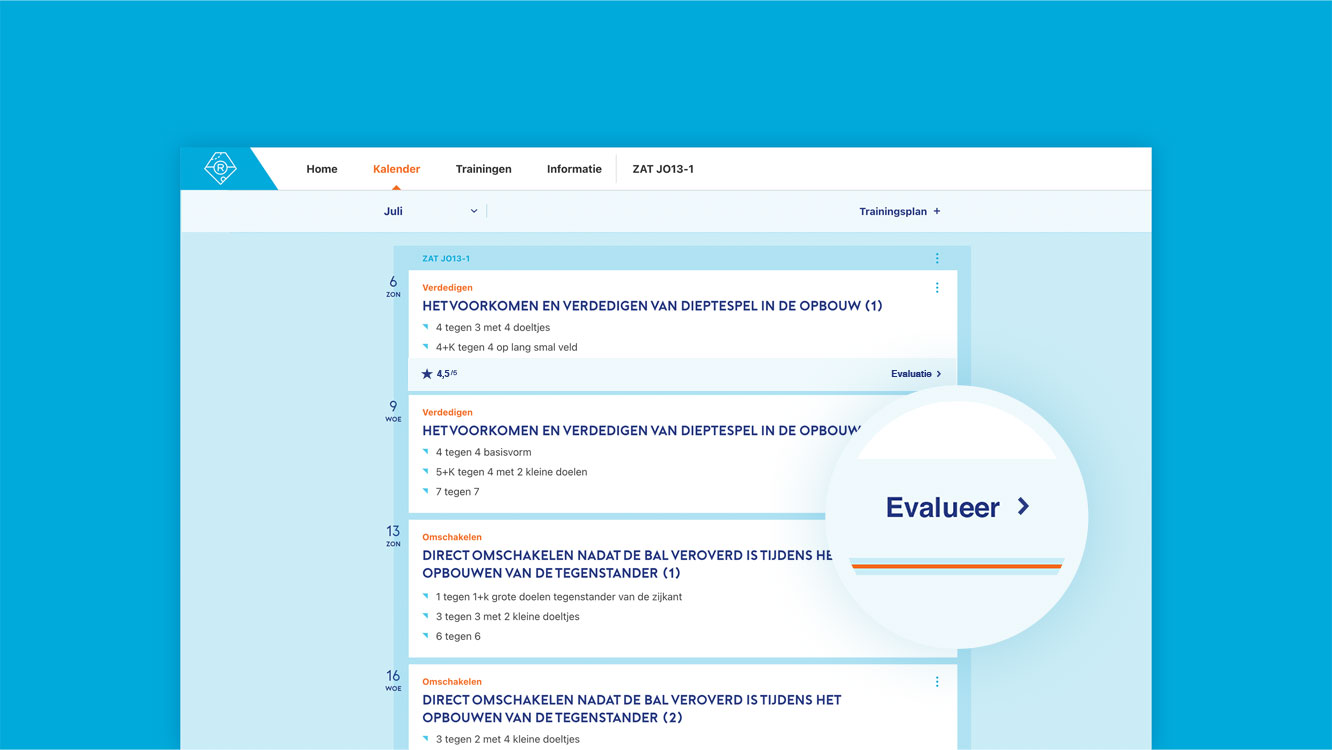The height and width of the screenshot is (750, 1332).
Task: Click arrow icon beside '7 tegen 7'
Action: tap(426, 492)
